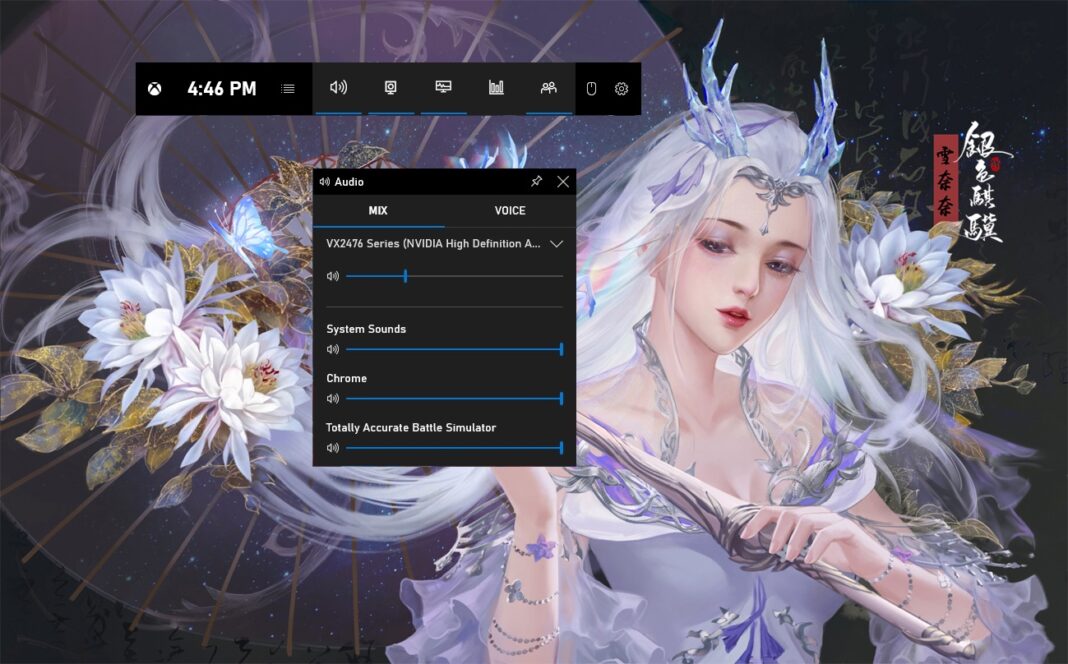Image resolution: width=1068 pixels, height=664 pixels.
Task: Mute Chrome audio
Action: pyautogui.click(x=333, y=398)
